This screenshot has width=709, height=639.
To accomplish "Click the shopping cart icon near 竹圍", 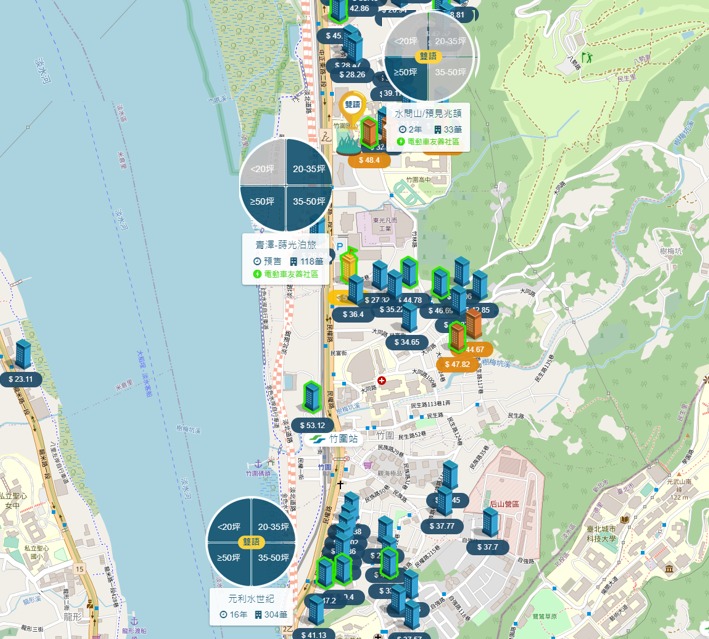I will pyautogui.click(x=368, y=465).
